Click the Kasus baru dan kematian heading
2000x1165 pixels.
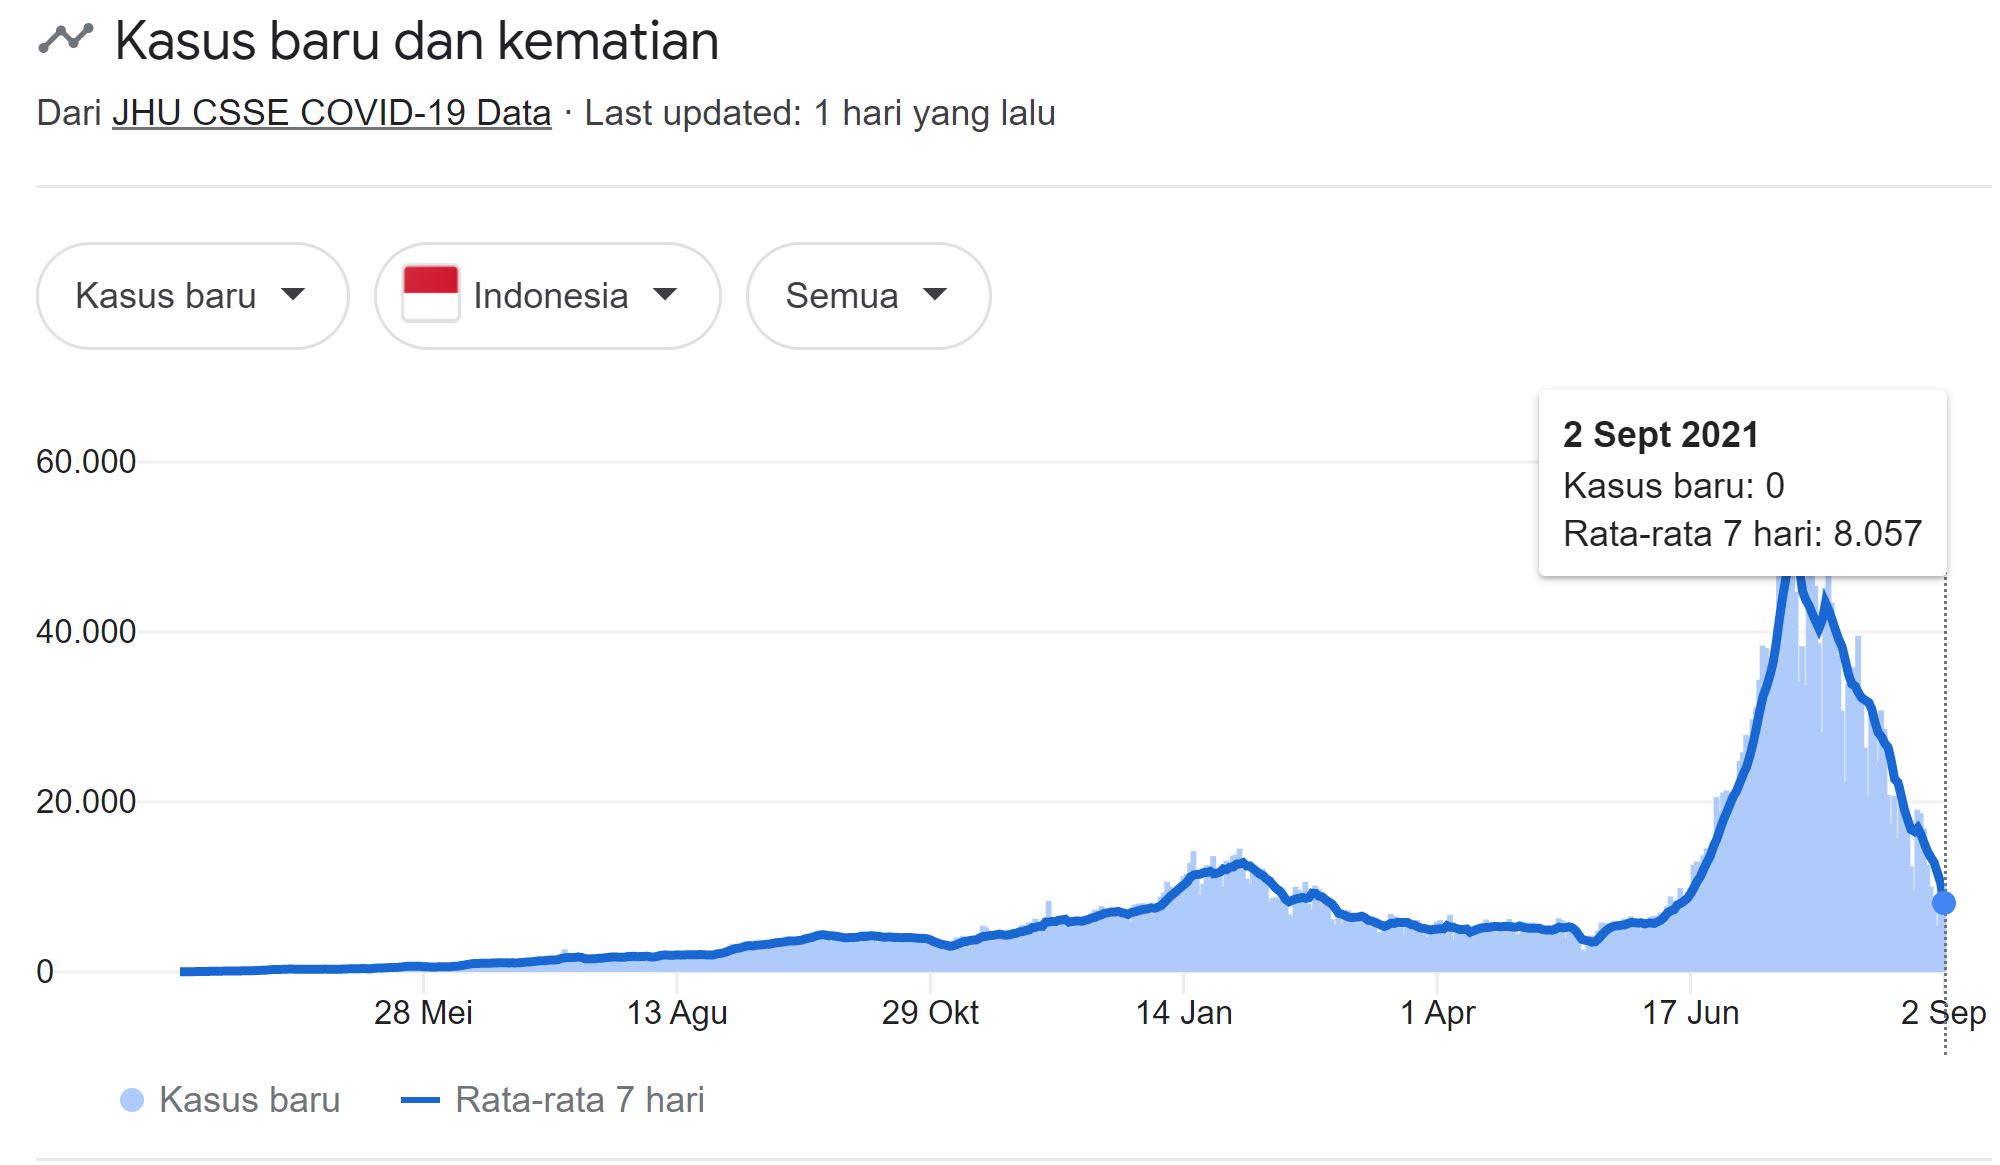coord(417,42)
